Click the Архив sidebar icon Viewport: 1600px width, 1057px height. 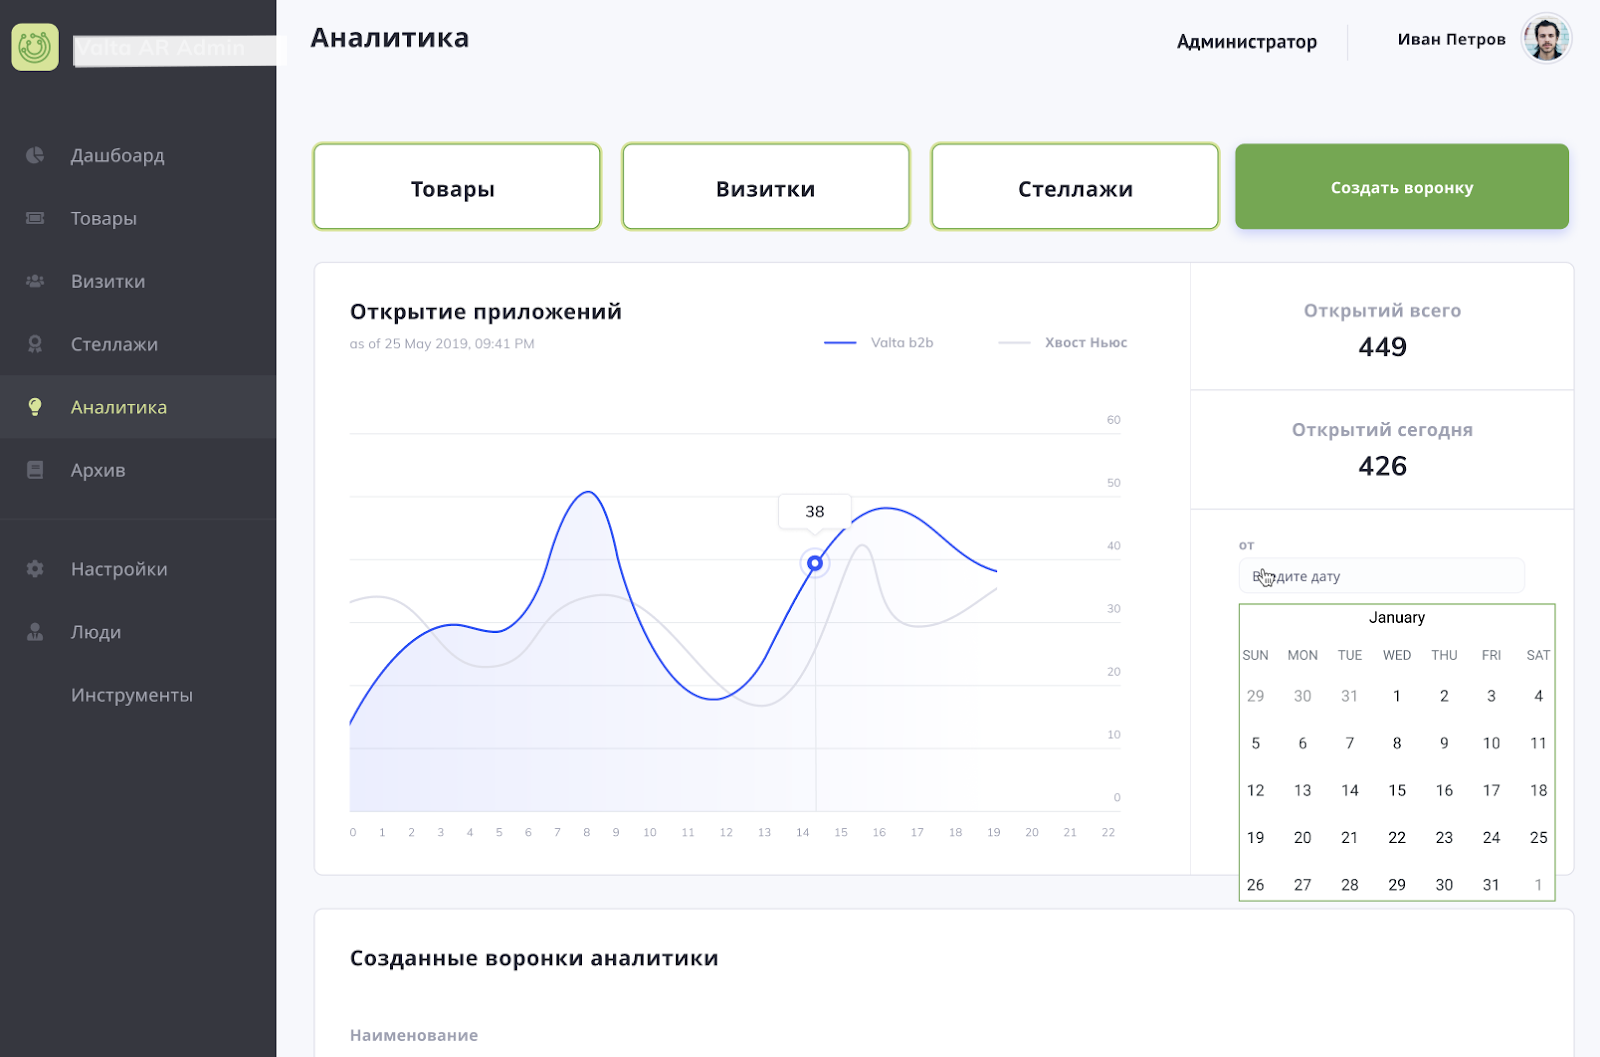(x=35, y=470)
